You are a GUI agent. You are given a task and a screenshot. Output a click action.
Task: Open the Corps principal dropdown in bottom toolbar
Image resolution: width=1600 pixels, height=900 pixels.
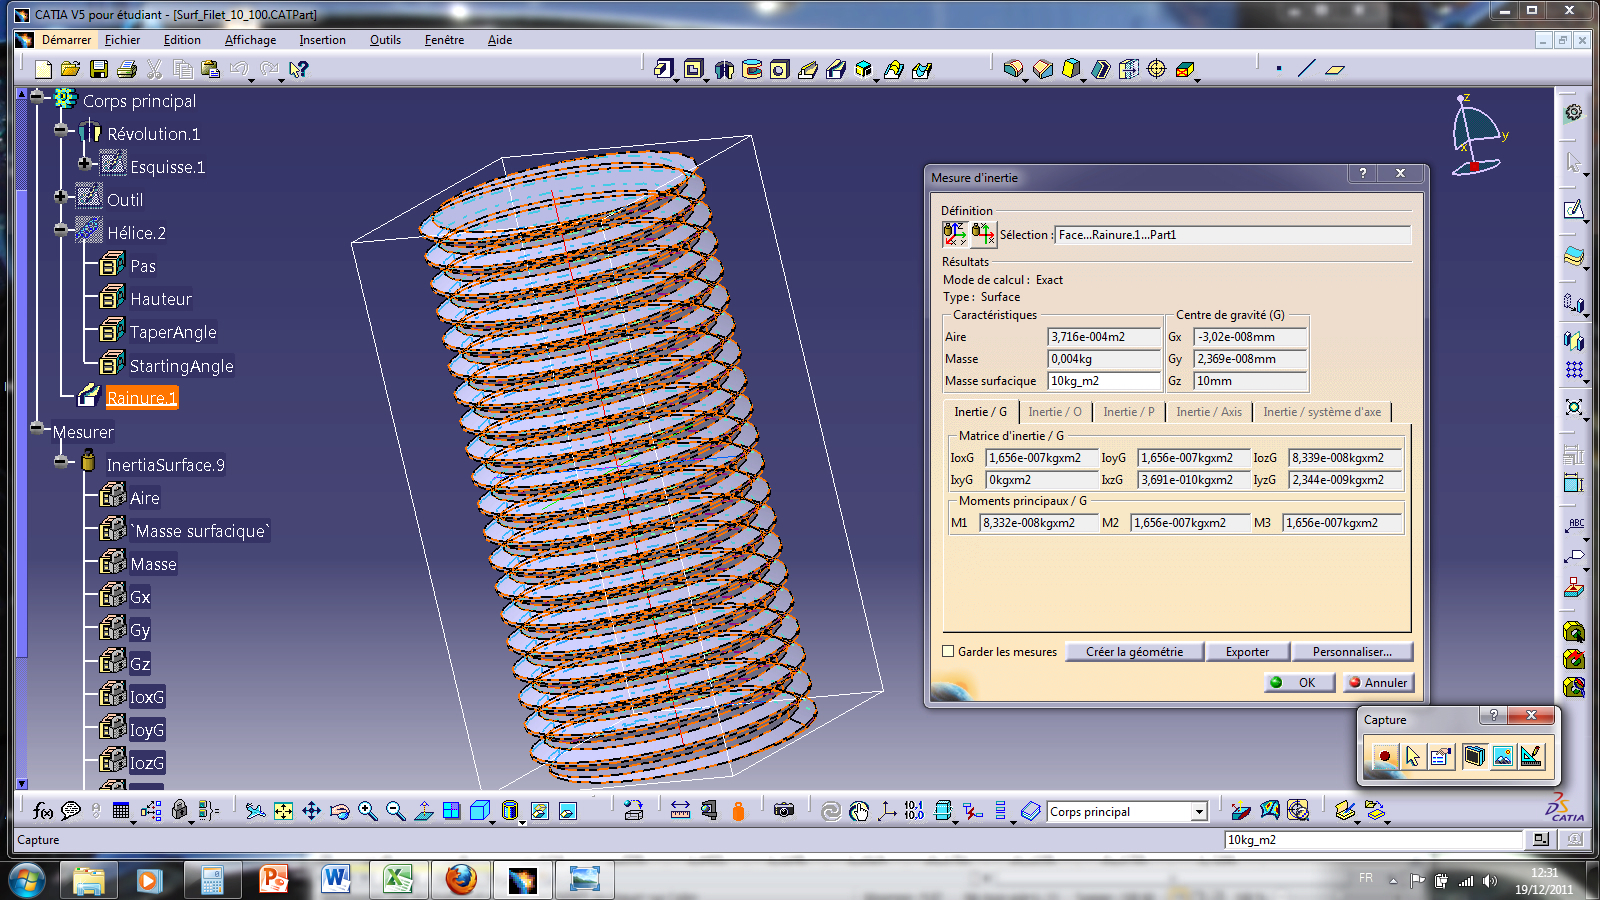(x=1198, y=812)
